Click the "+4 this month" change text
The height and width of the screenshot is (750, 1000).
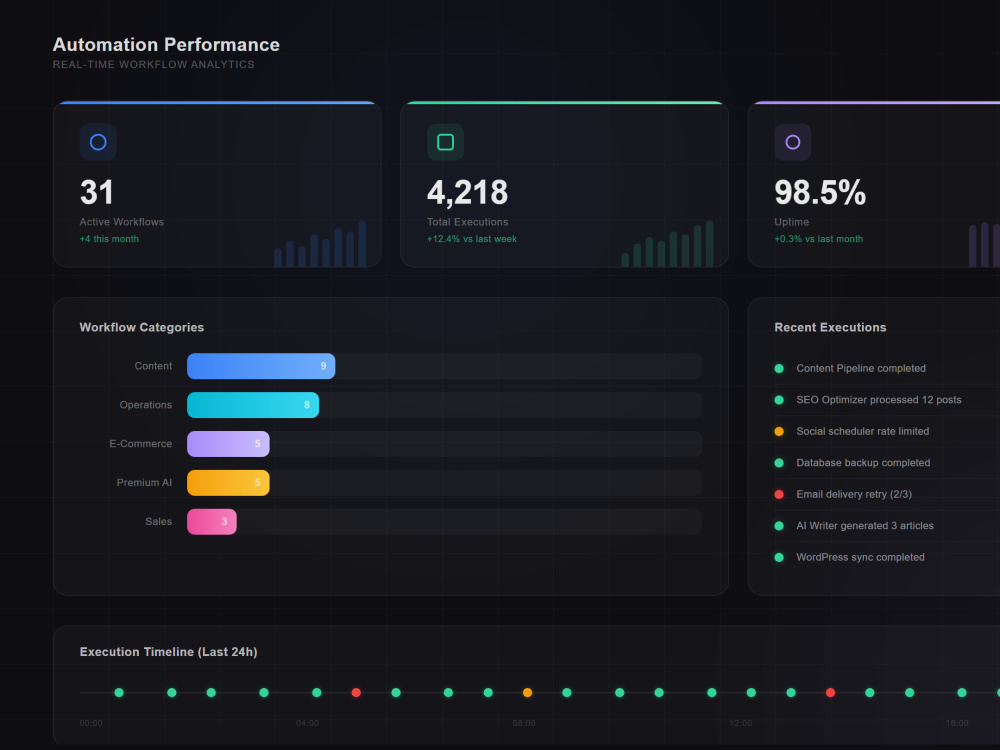(x=109, y=239)
